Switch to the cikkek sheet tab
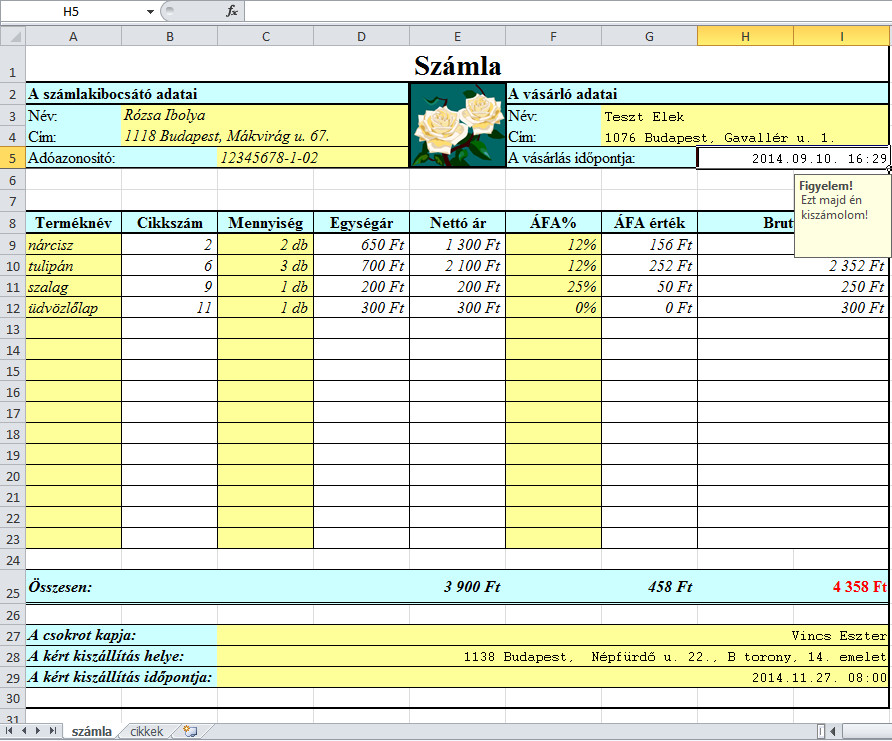This screenshot has height=741, width=892. click(147, 731)
